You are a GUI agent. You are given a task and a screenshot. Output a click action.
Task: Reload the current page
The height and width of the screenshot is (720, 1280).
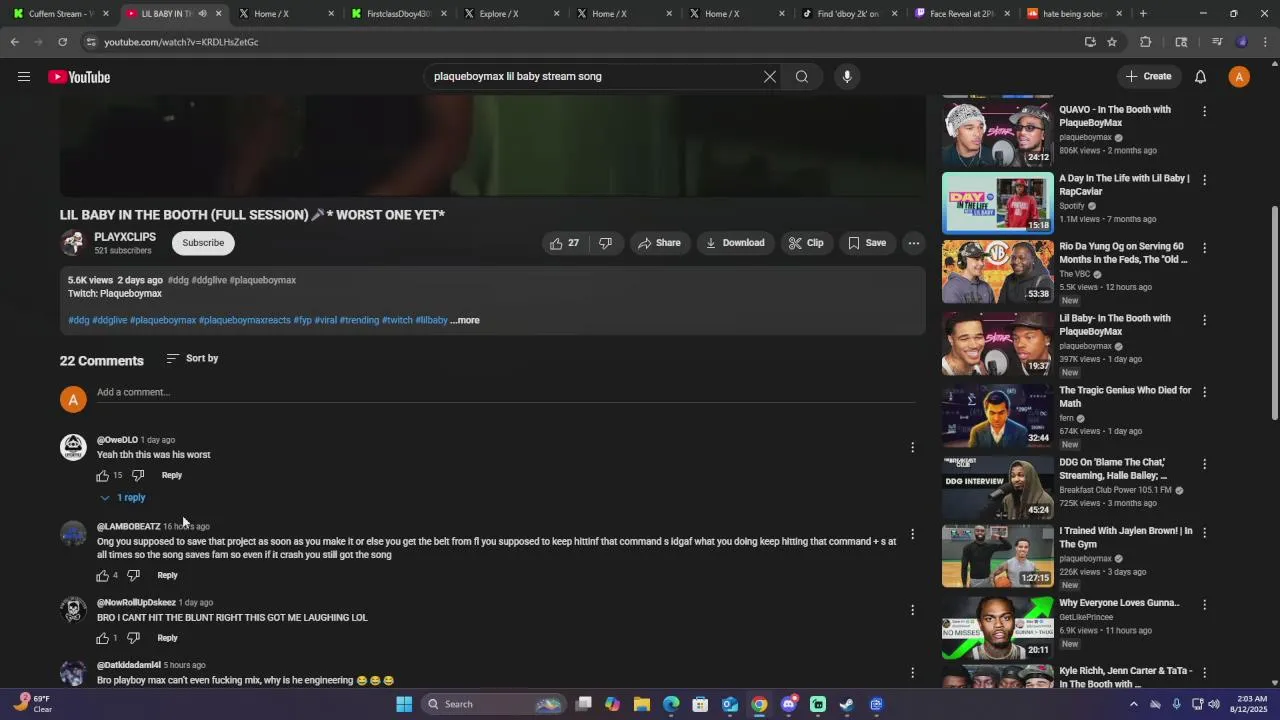(62, 42)
